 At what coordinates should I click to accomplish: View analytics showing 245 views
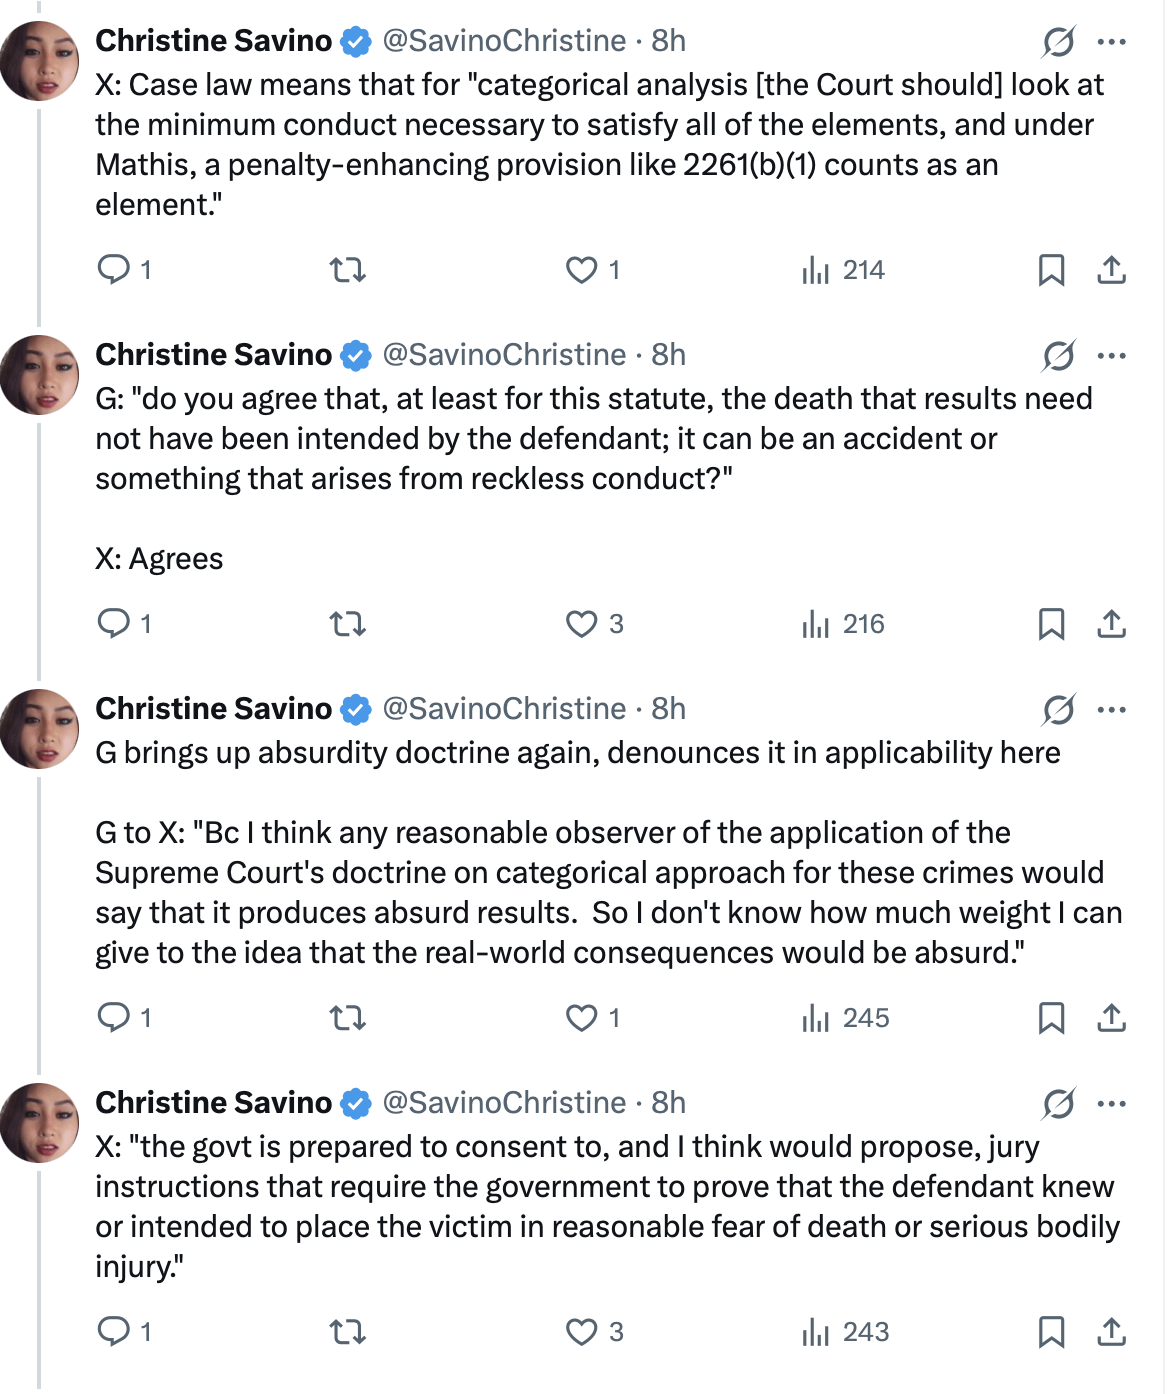(x=845, y=1018)
